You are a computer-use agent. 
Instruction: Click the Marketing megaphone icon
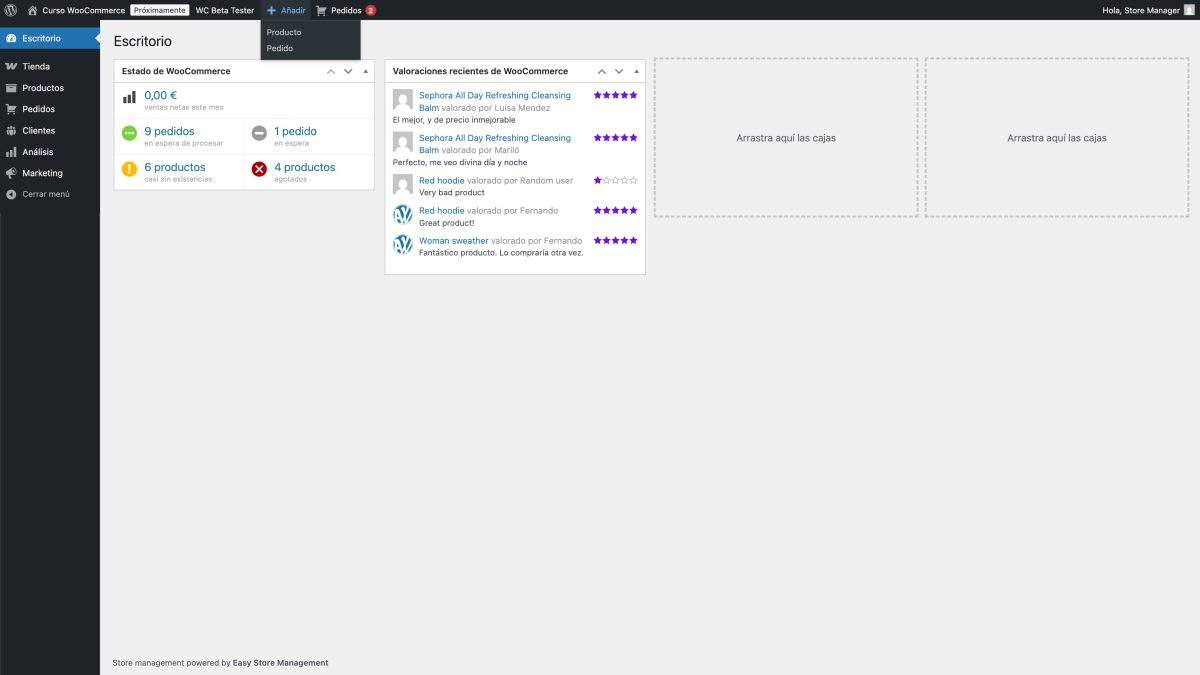12,172
